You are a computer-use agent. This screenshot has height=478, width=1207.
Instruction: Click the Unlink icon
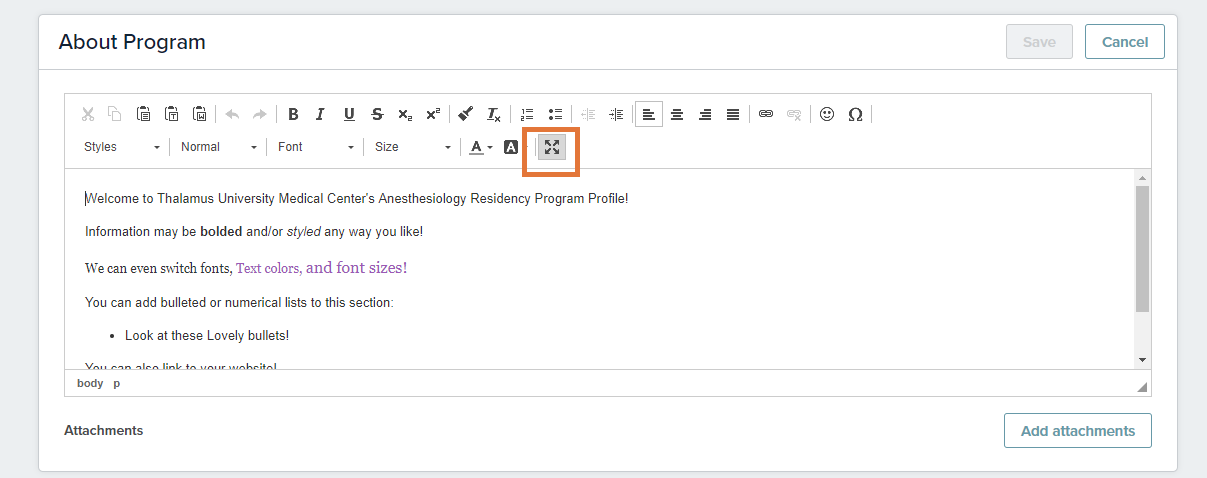pos(794,114)
